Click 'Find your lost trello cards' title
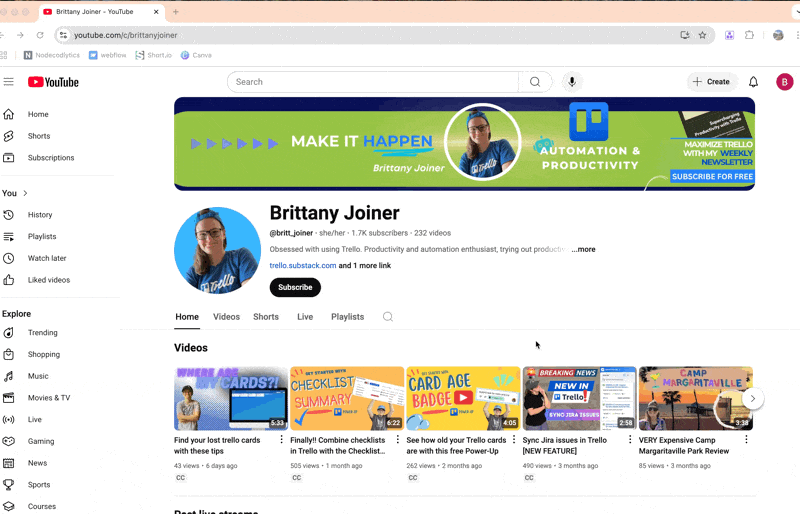Viewport: 800px width, 514px height. tap(217, 446)
